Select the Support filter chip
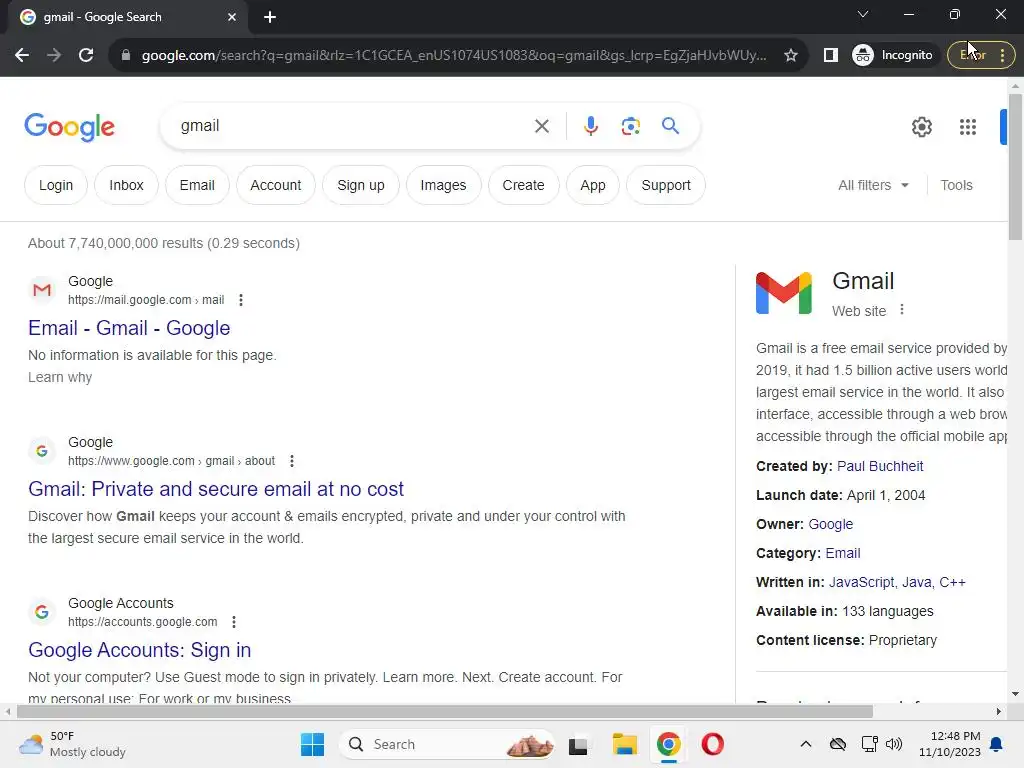 click(x=666, y=185)
